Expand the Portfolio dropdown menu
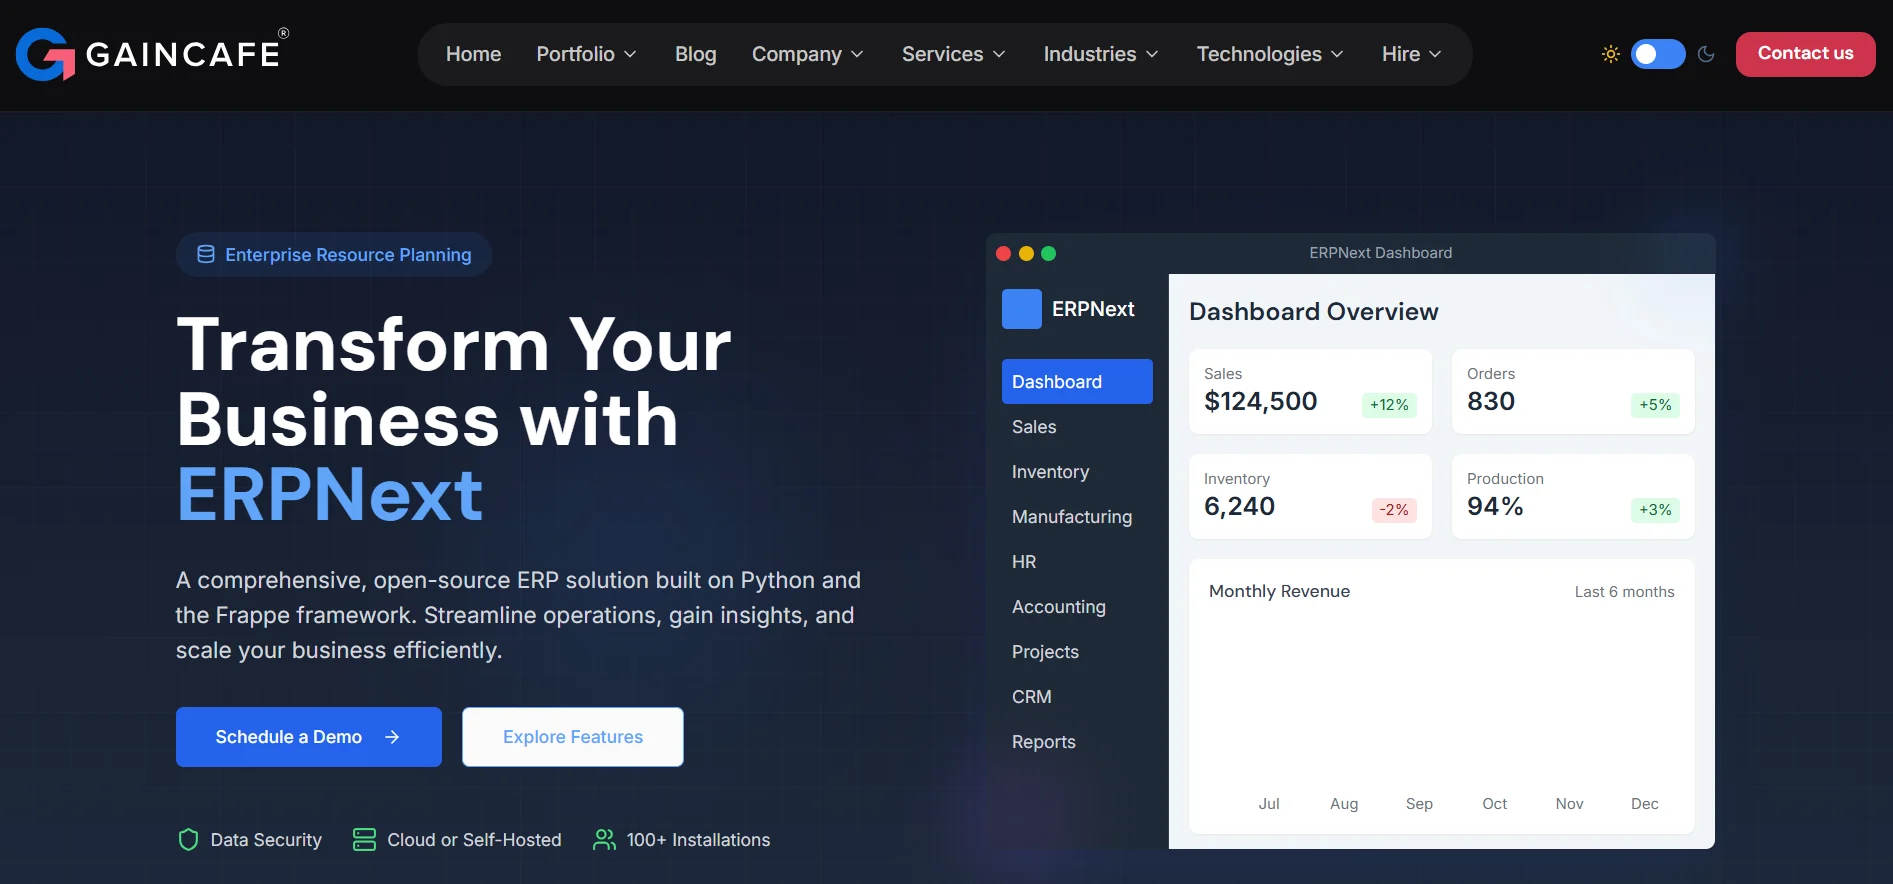 pos(586,54)
